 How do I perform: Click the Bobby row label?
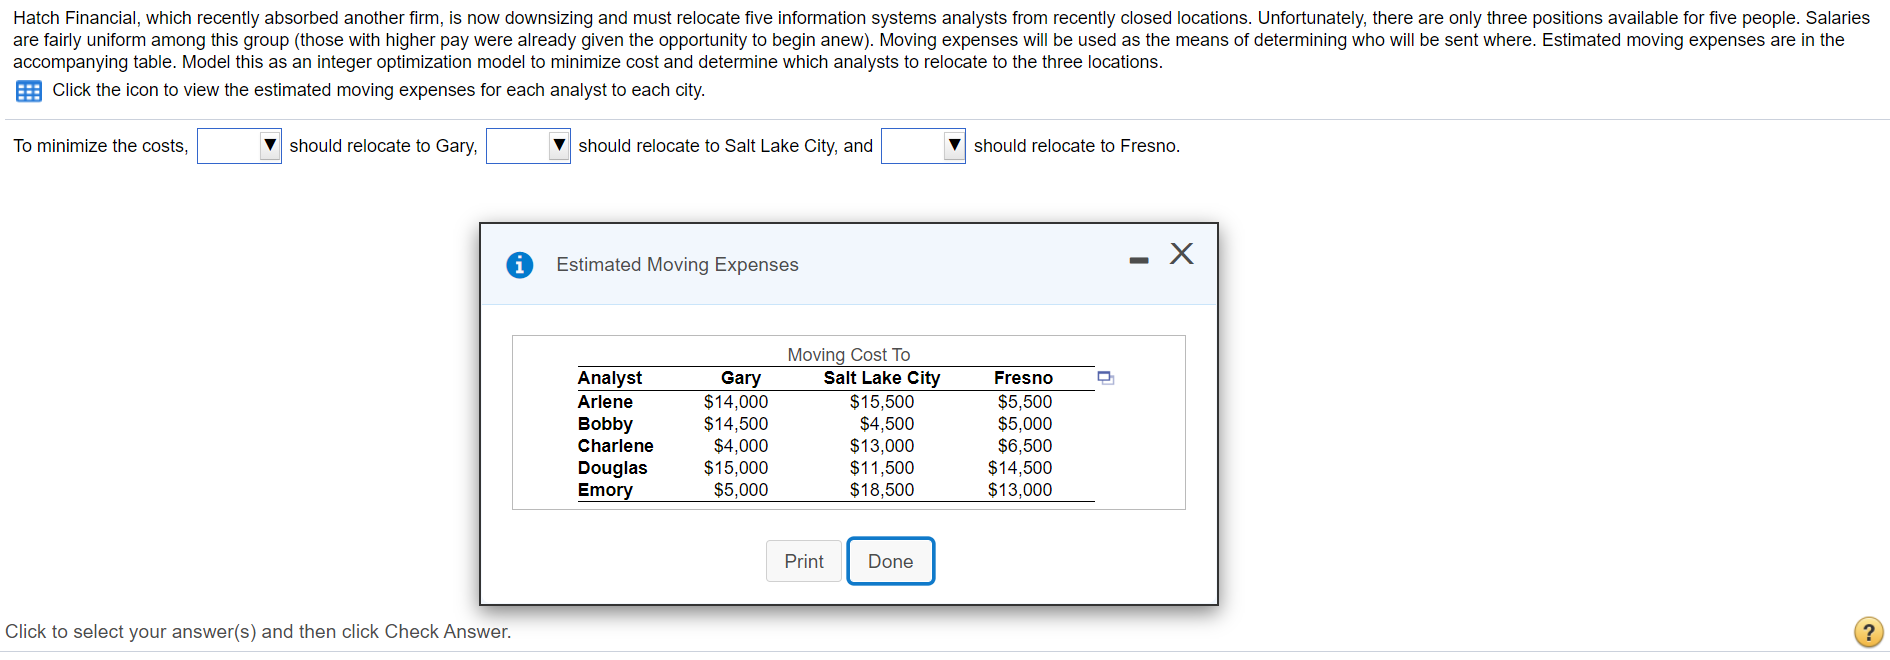coord(605,424)
